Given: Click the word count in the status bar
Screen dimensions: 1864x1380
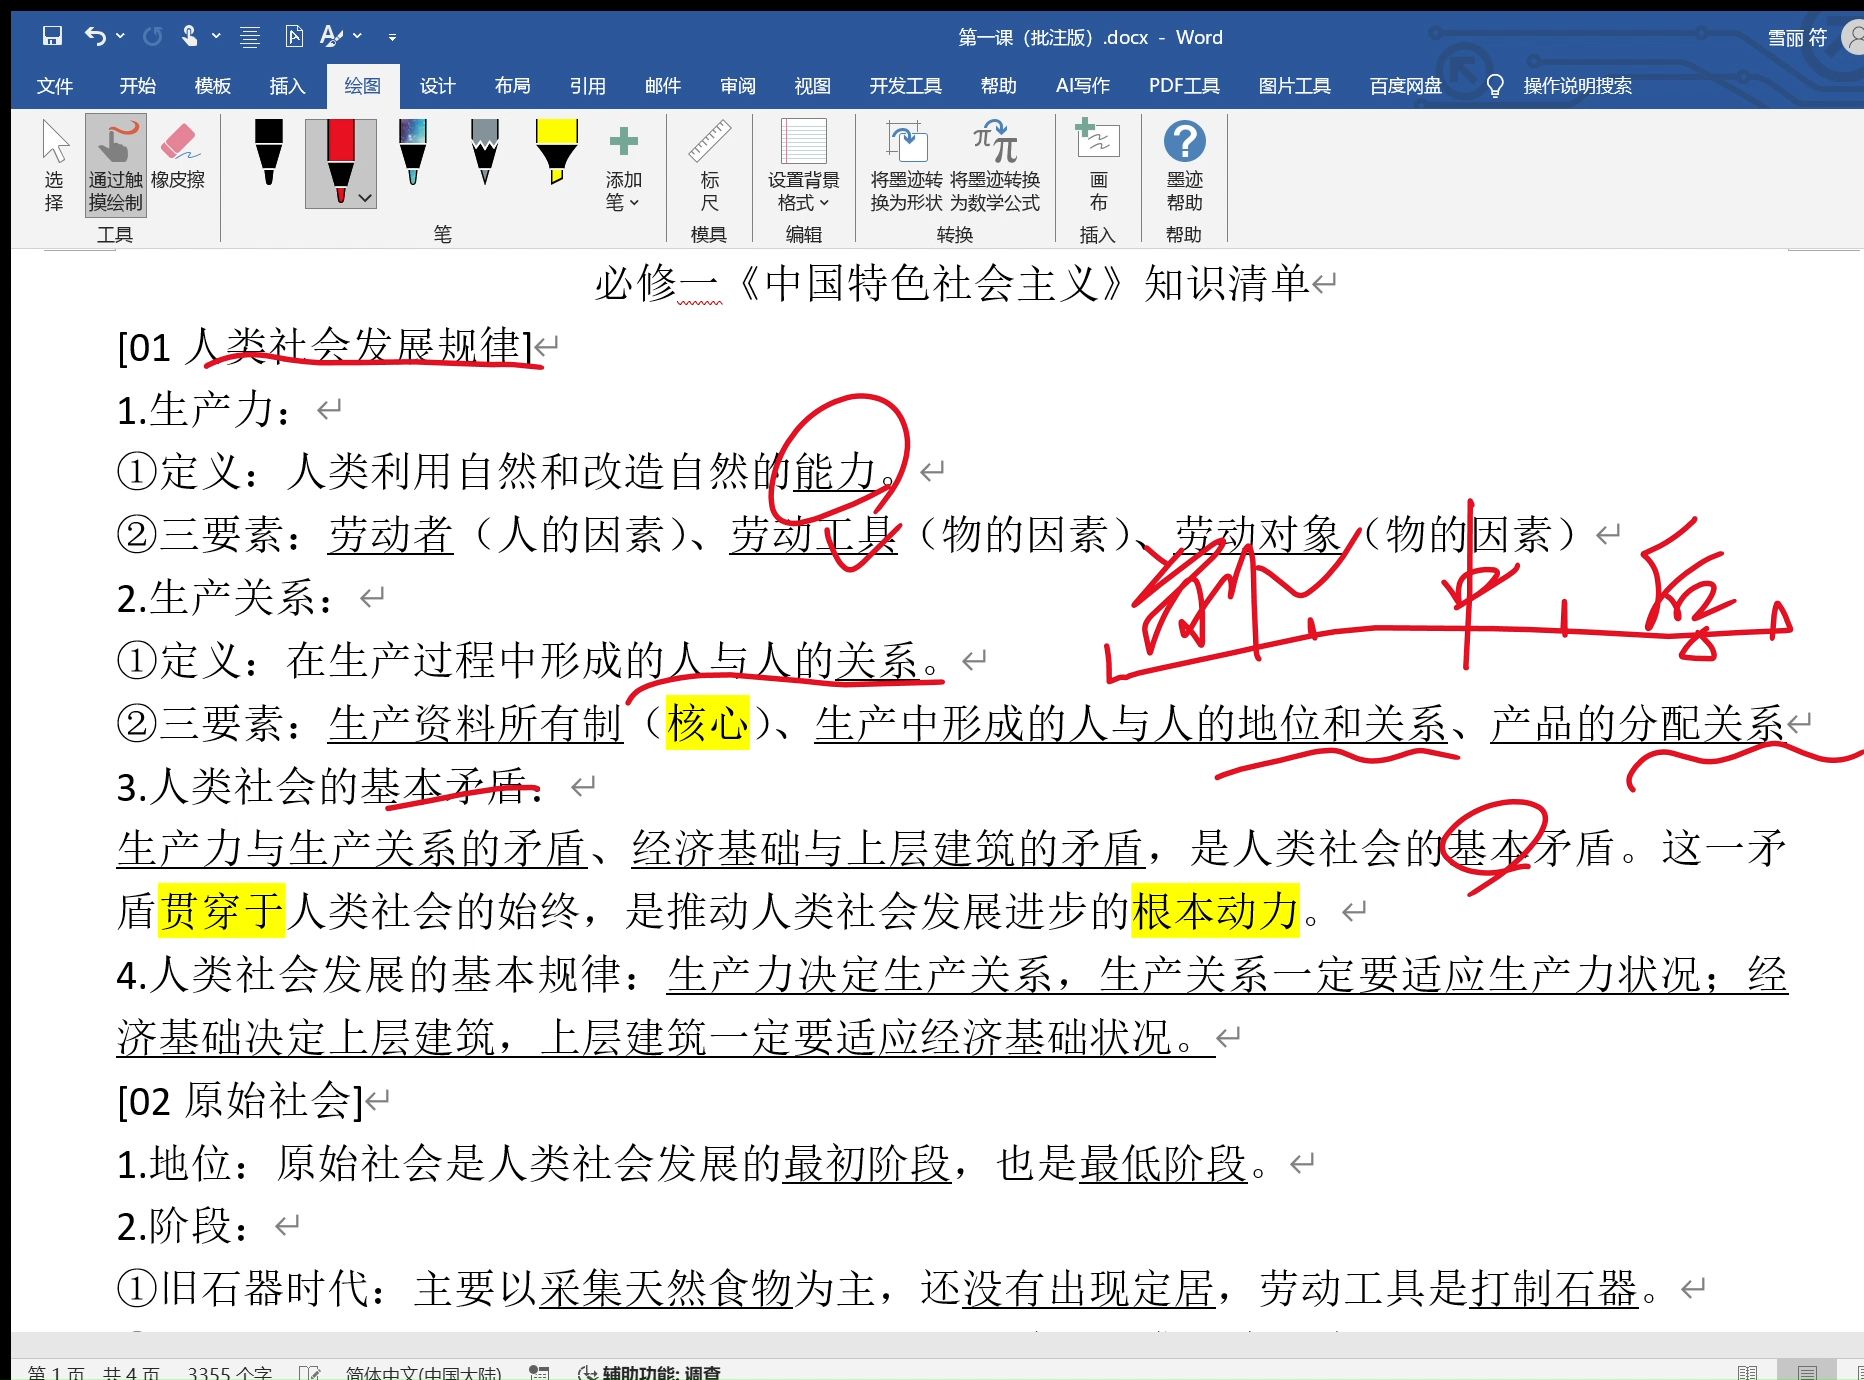Looking at the screenshot, I should click(232, 1372).
